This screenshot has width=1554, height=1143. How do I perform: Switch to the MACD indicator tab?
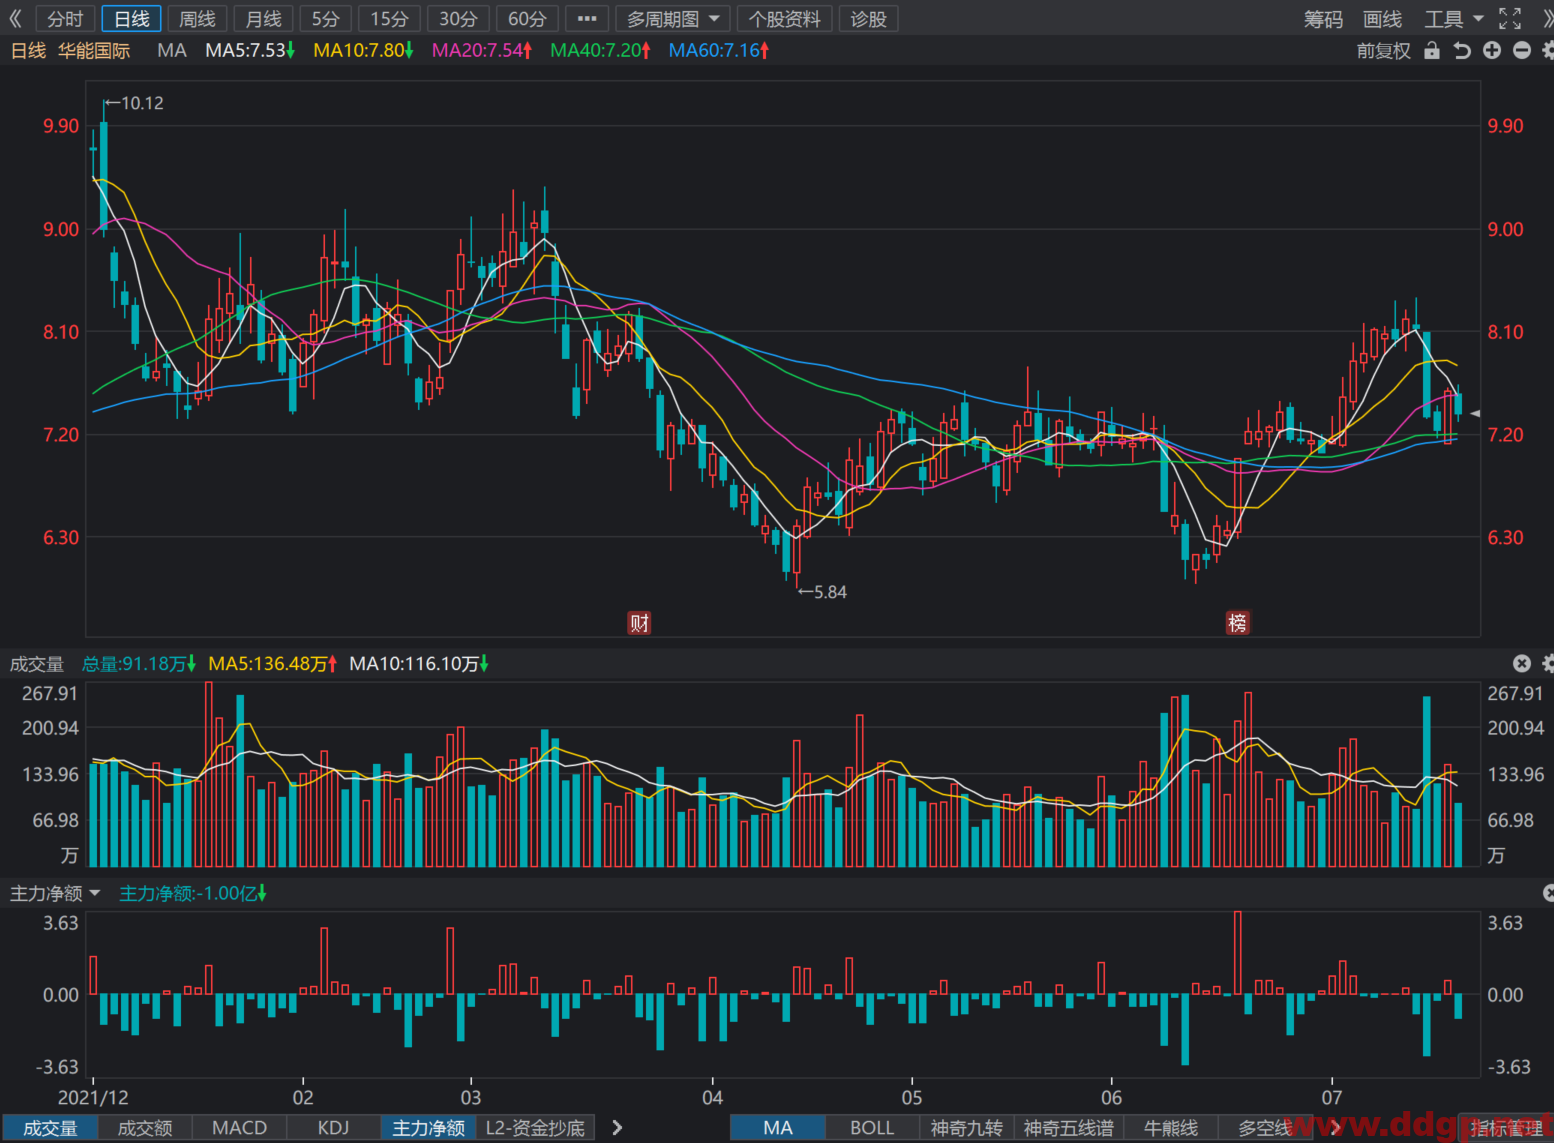tap(239, 1128)
